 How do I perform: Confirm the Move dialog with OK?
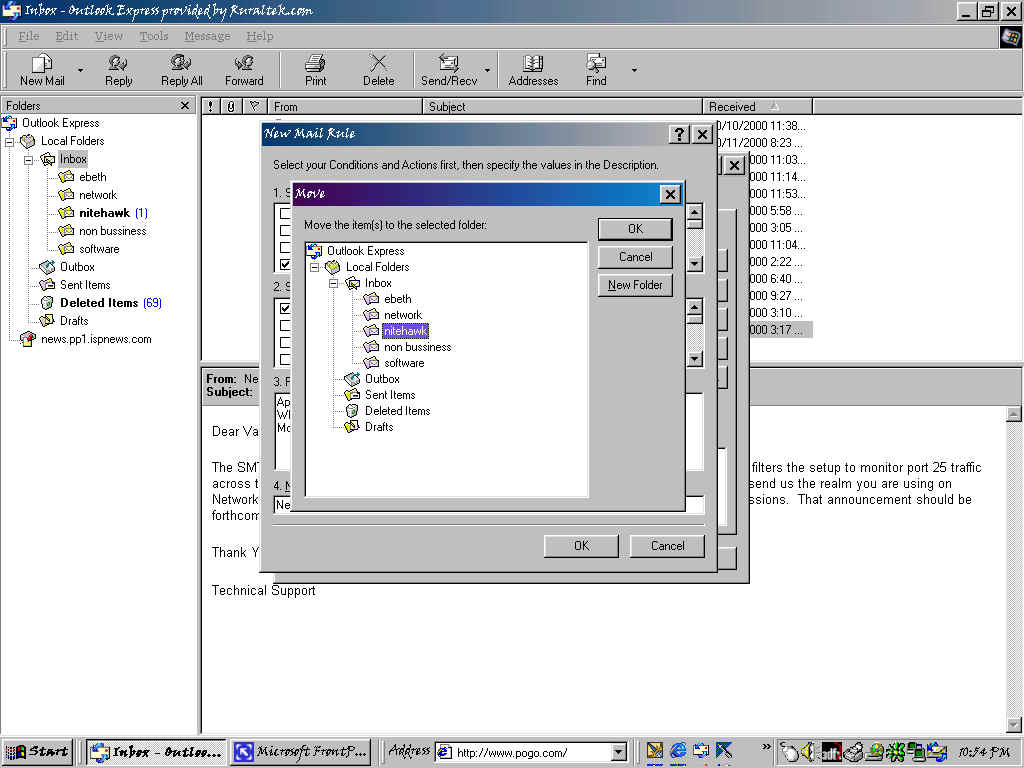[x=635, y=229]
